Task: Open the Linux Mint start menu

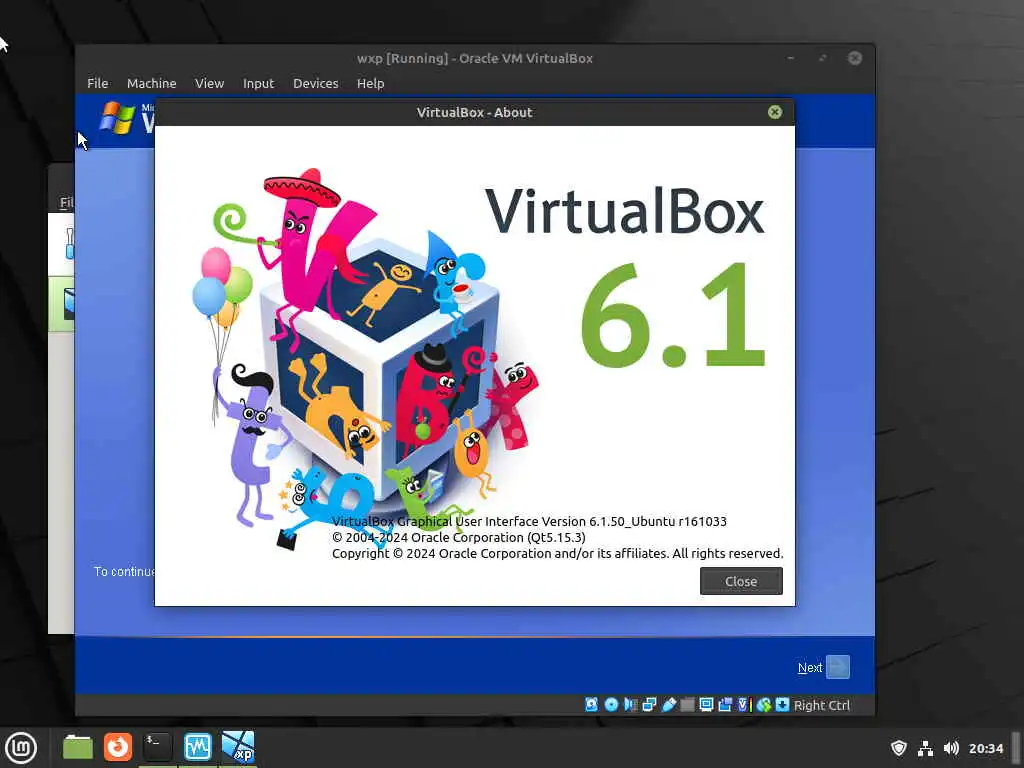Action: pos(21,748)
